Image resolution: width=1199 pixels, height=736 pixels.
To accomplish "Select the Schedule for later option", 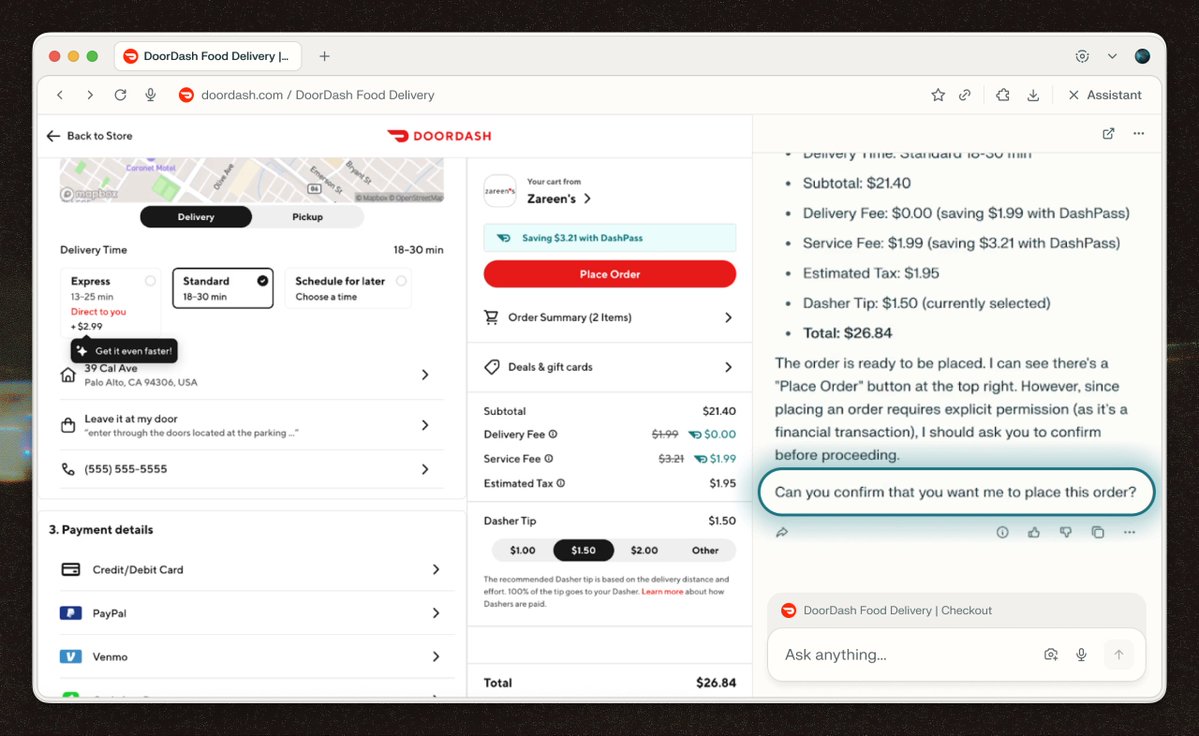I will (347, 288).
